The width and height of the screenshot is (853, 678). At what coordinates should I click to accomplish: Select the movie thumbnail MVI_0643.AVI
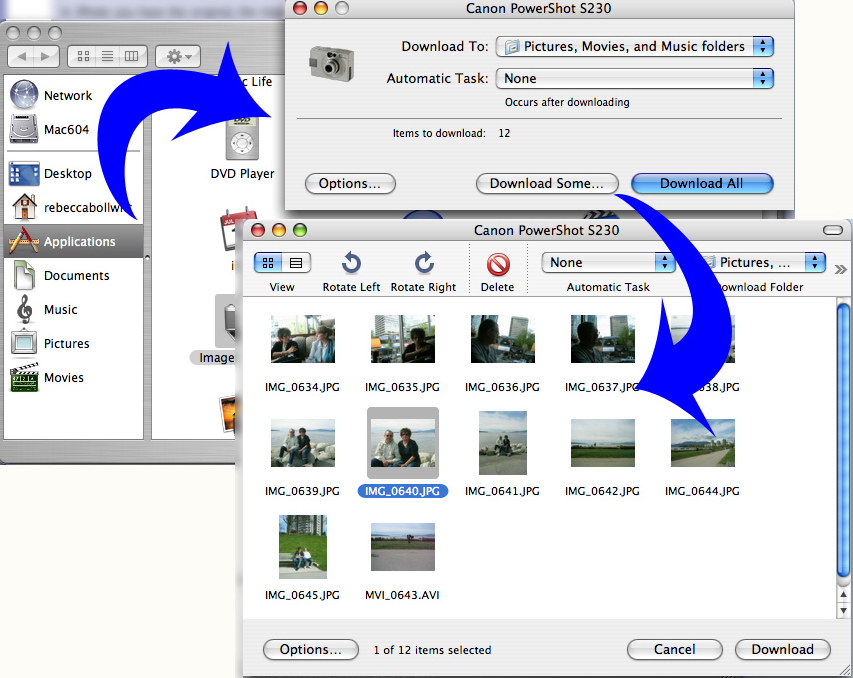[403, 547]
